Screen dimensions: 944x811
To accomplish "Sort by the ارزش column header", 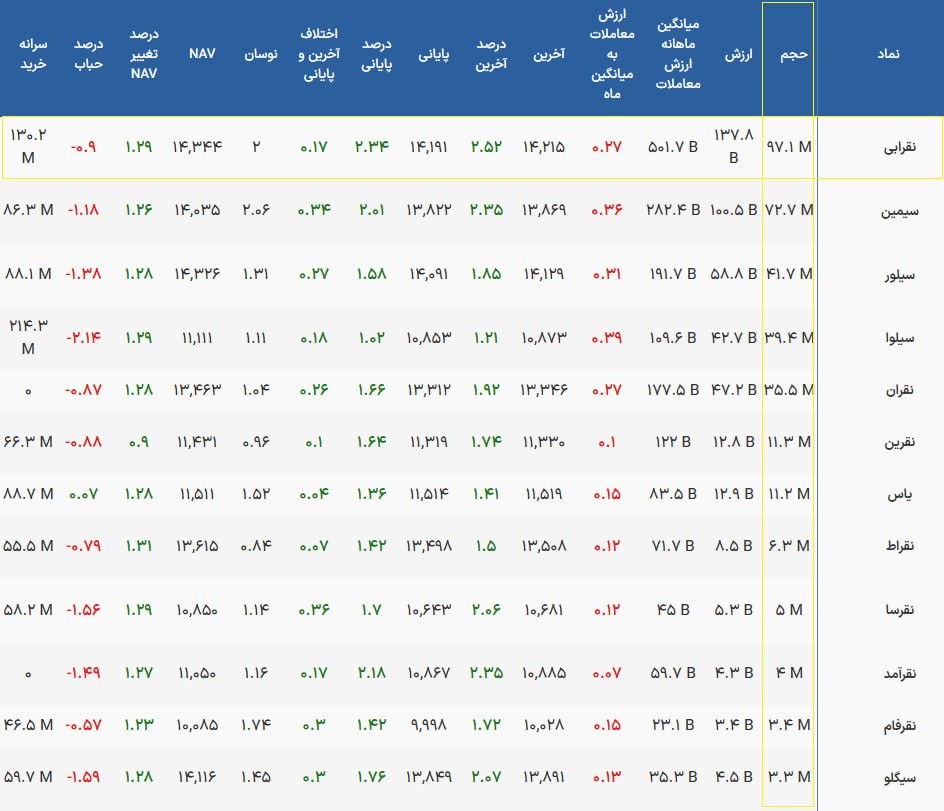I will pyautogui.click(x=738, y=55).
